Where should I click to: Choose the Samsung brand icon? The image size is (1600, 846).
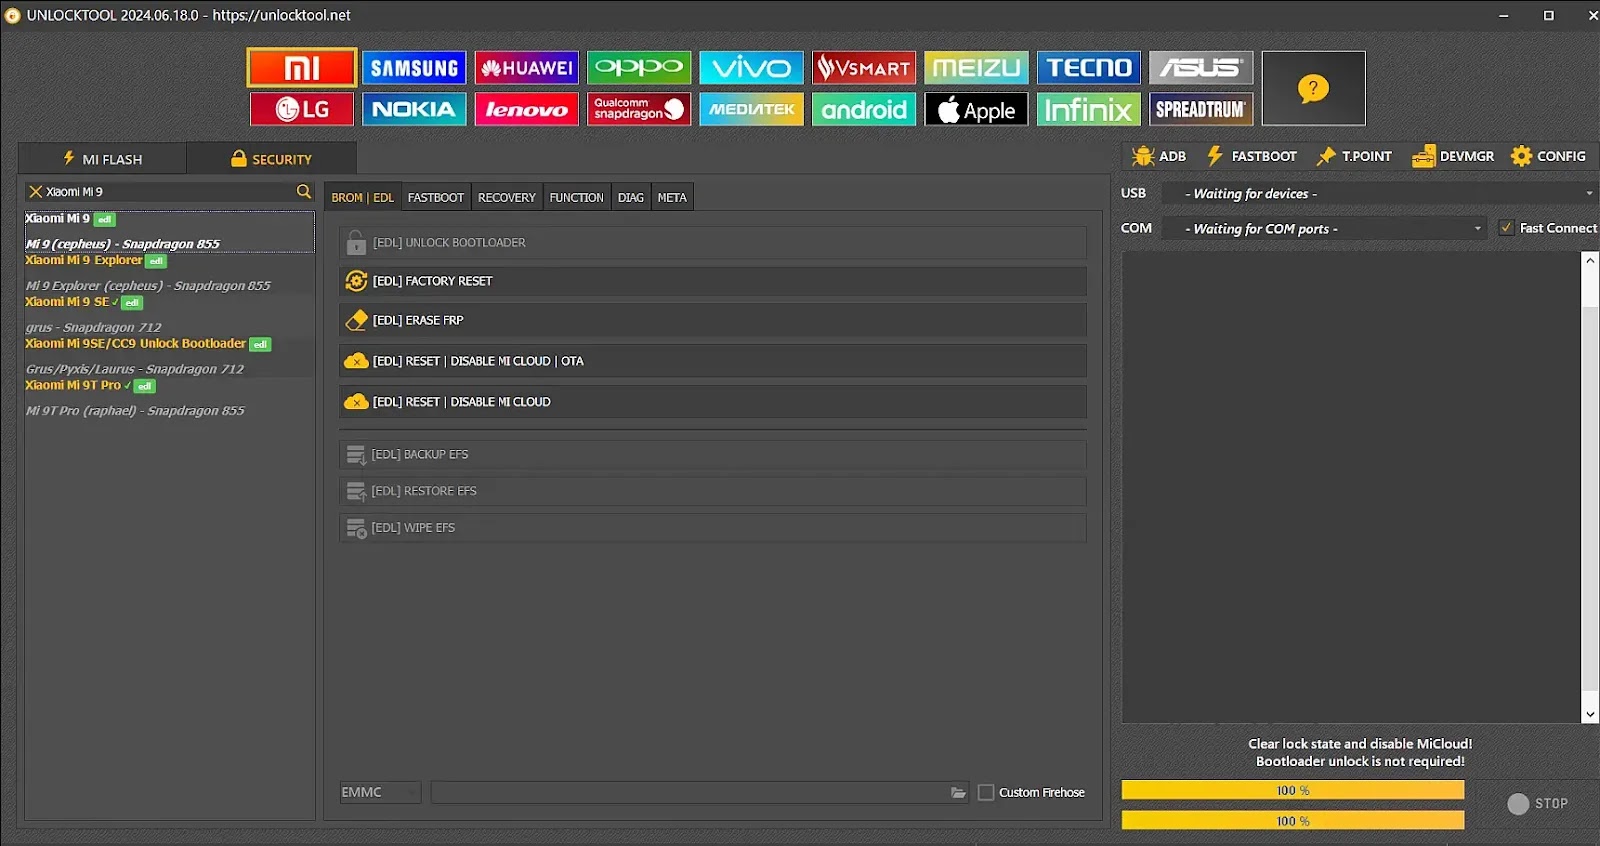tap(414, 68)
